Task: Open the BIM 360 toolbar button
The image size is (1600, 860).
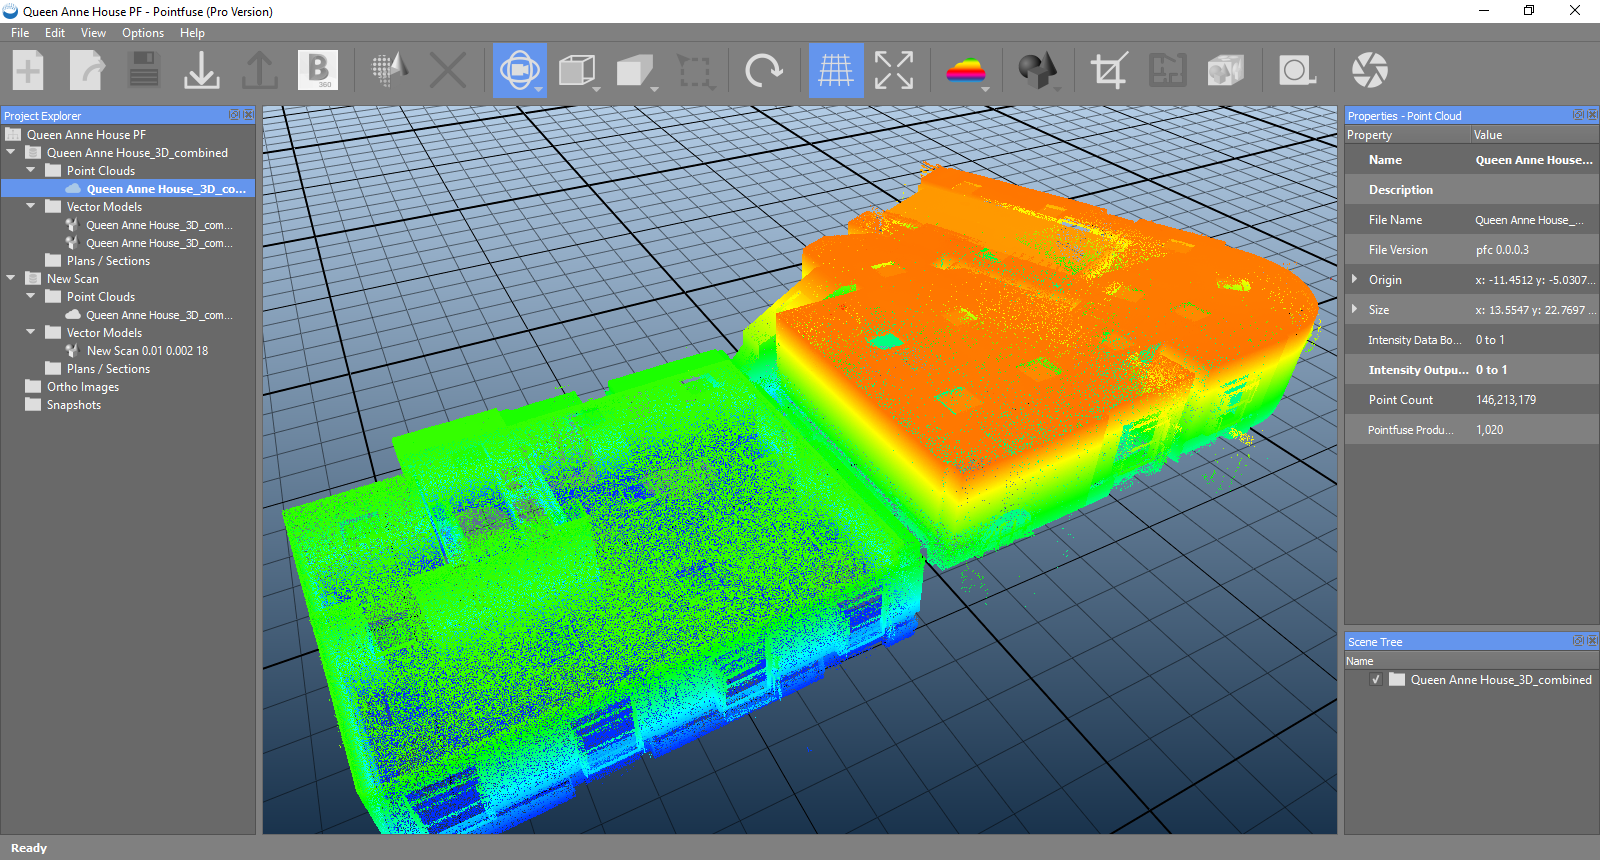Action: click(318, 70)
